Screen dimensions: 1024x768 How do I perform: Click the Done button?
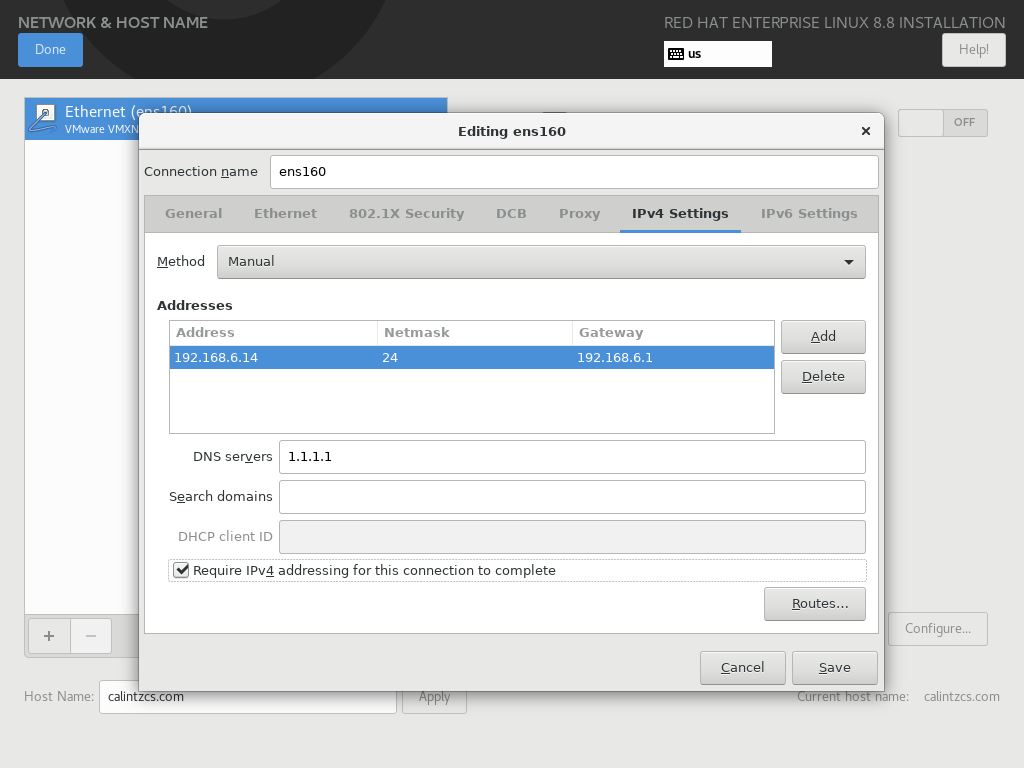point(50,50)
